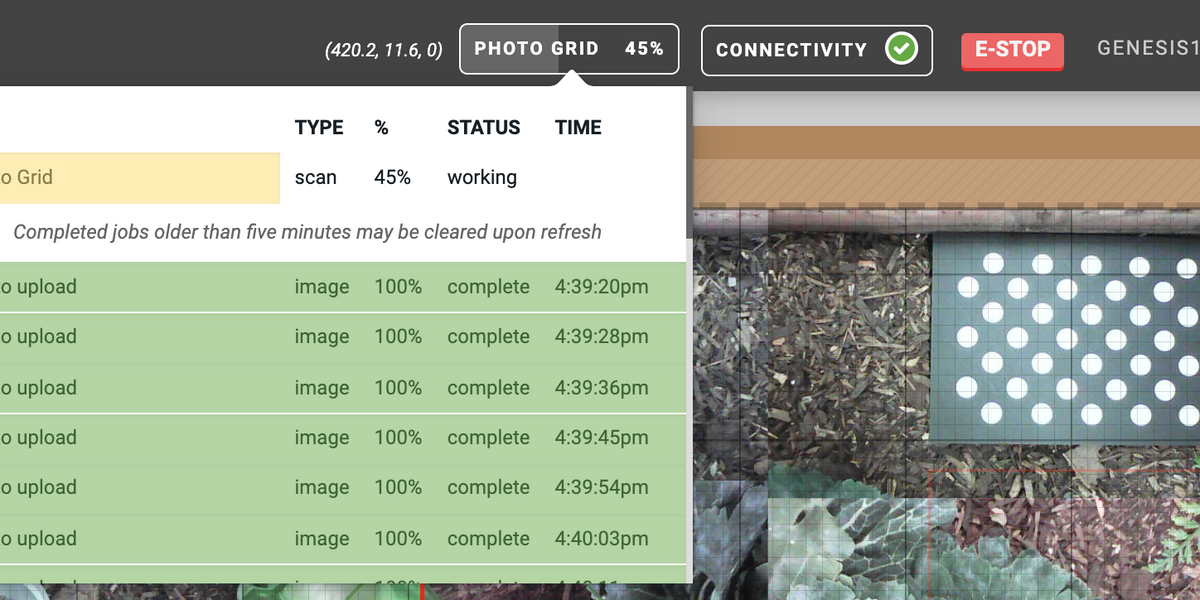The image size is (1200, 600).
Task: Click 45% in the scan job row
Action: (393, 178)
